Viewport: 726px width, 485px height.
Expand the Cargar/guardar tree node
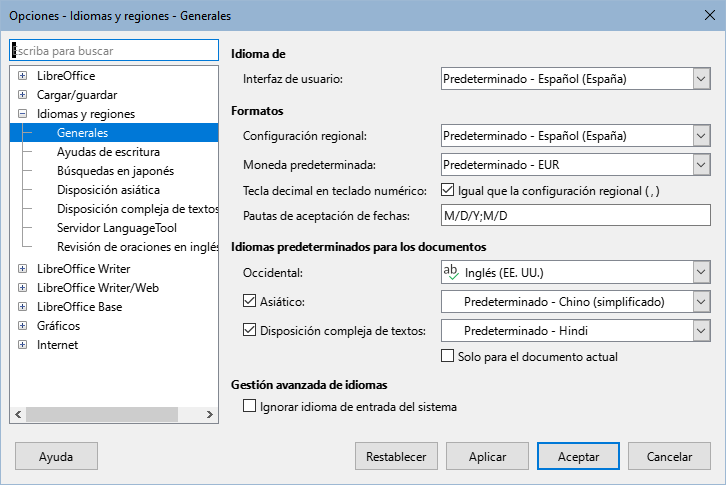pos(22,94)
